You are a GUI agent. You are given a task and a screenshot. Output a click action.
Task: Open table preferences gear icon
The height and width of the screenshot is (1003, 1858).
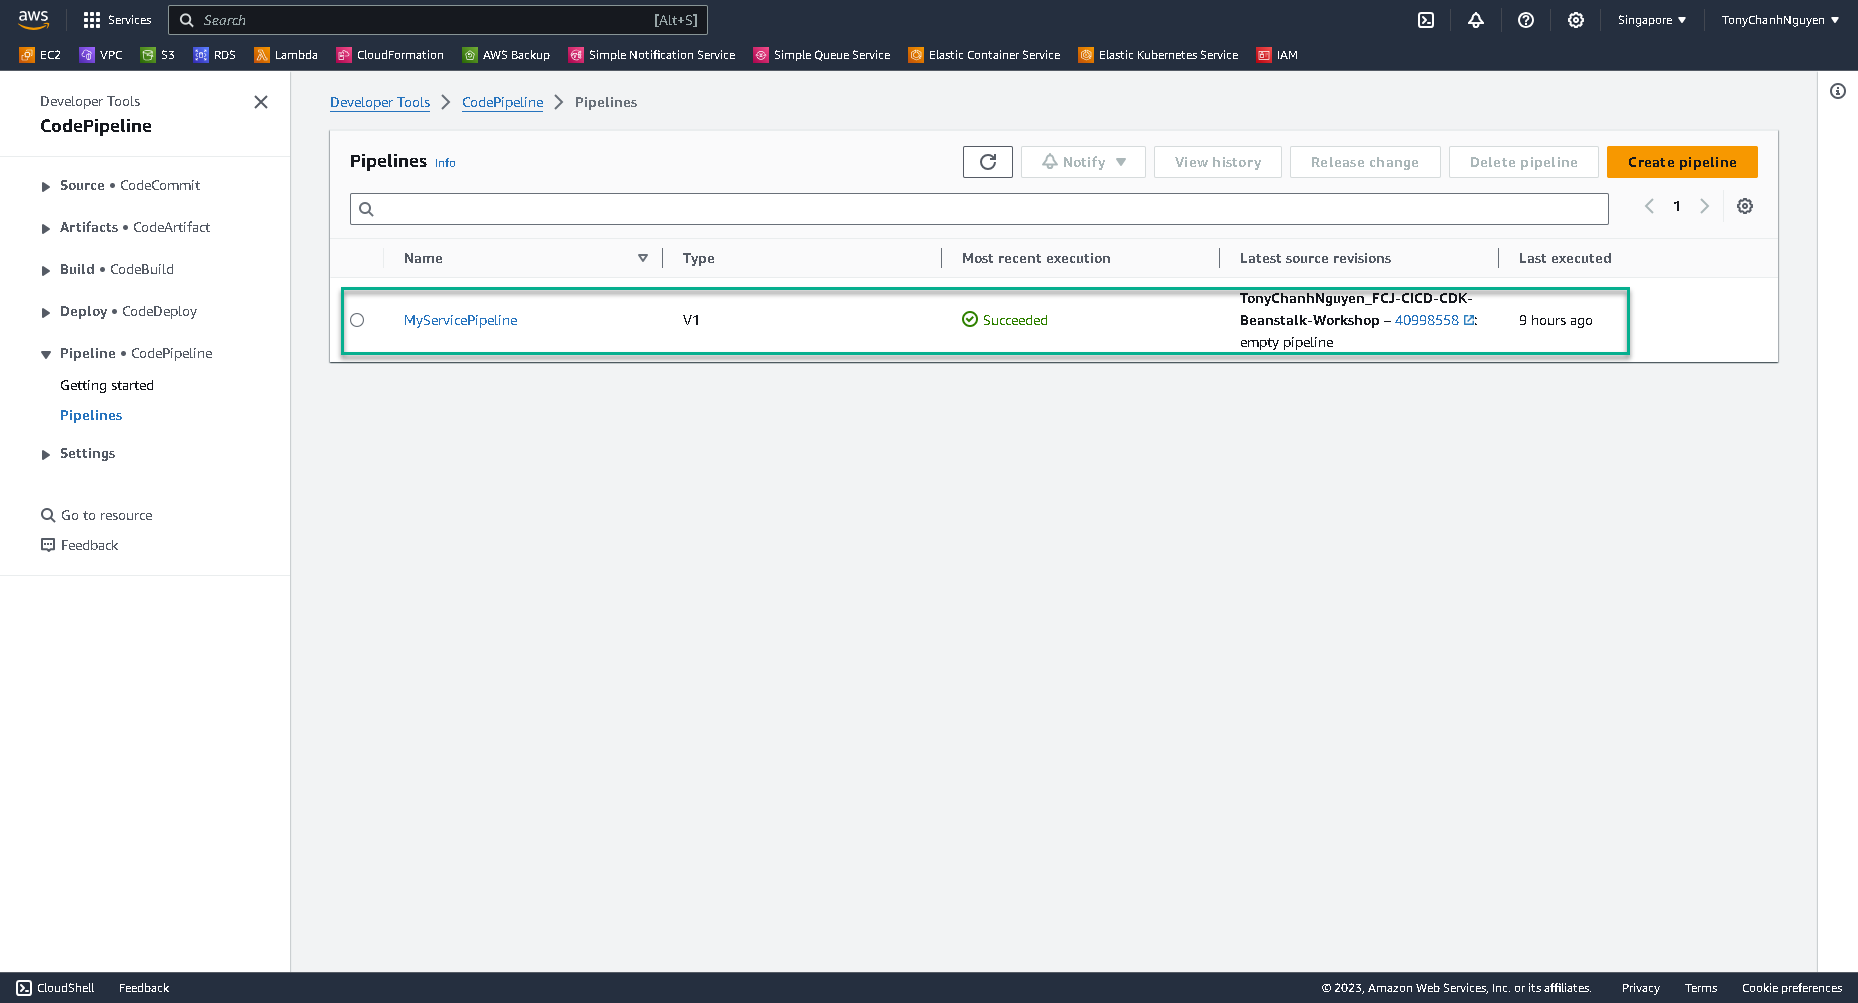[x=1745, y=206]
